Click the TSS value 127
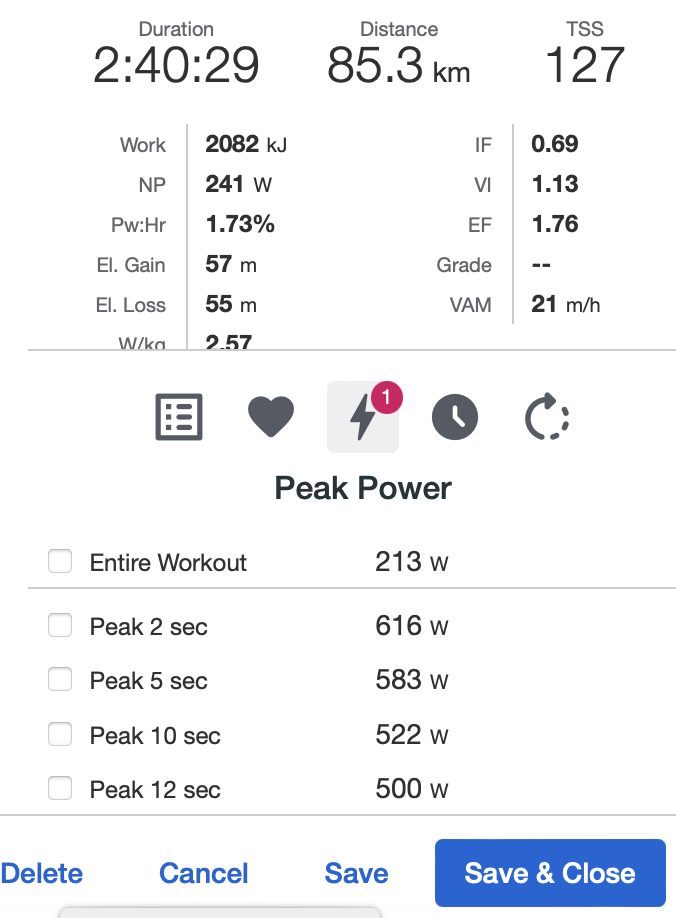Image resolution: width=676 pixels, height=918 pixels. (585, 65)
